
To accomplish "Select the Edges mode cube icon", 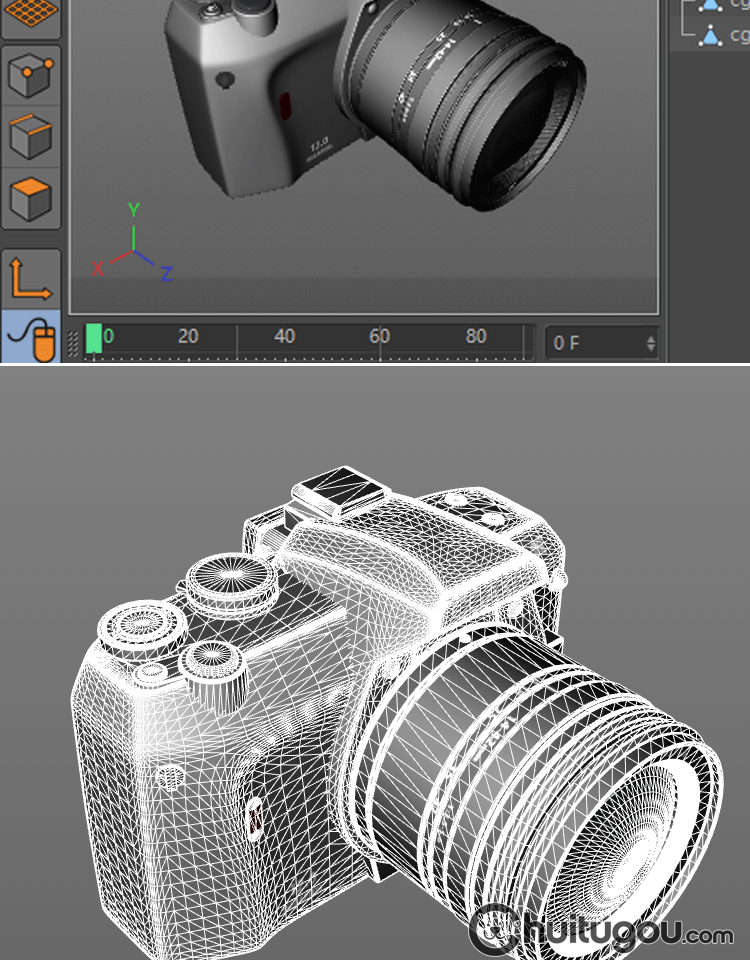I will click(31, 137).
